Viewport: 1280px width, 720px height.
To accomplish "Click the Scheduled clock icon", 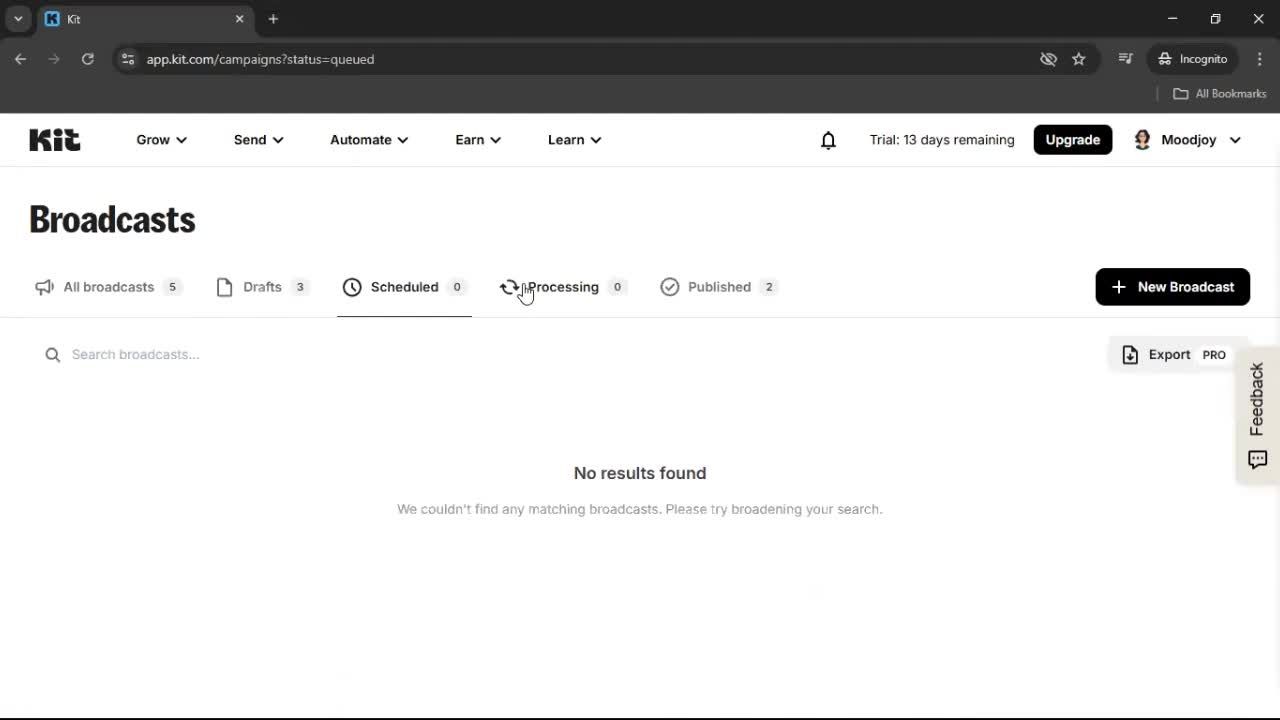I will [x=352, y=287].
